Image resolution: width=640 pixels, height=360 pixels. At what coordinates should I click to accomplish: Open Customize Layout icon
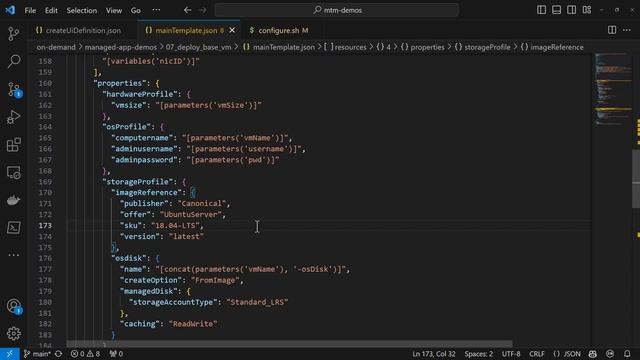[x=587, y=10]
